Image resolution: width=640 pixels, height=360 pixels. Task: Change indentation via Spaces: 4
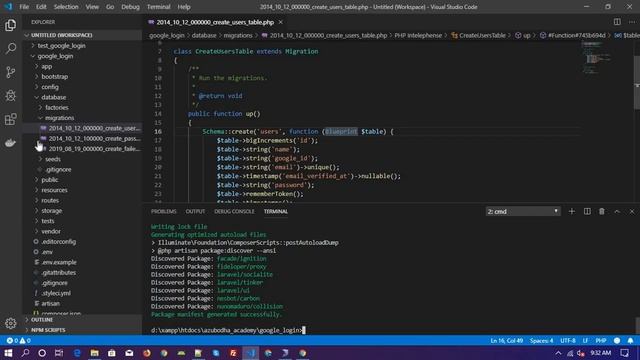click(541, 340)
